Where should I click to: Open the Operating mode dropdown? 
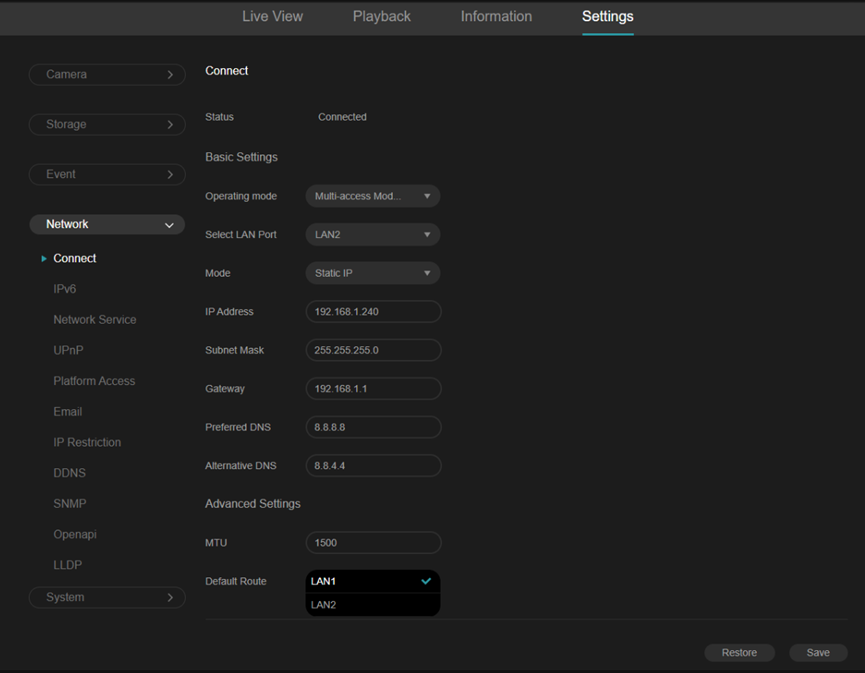(372, 197)
